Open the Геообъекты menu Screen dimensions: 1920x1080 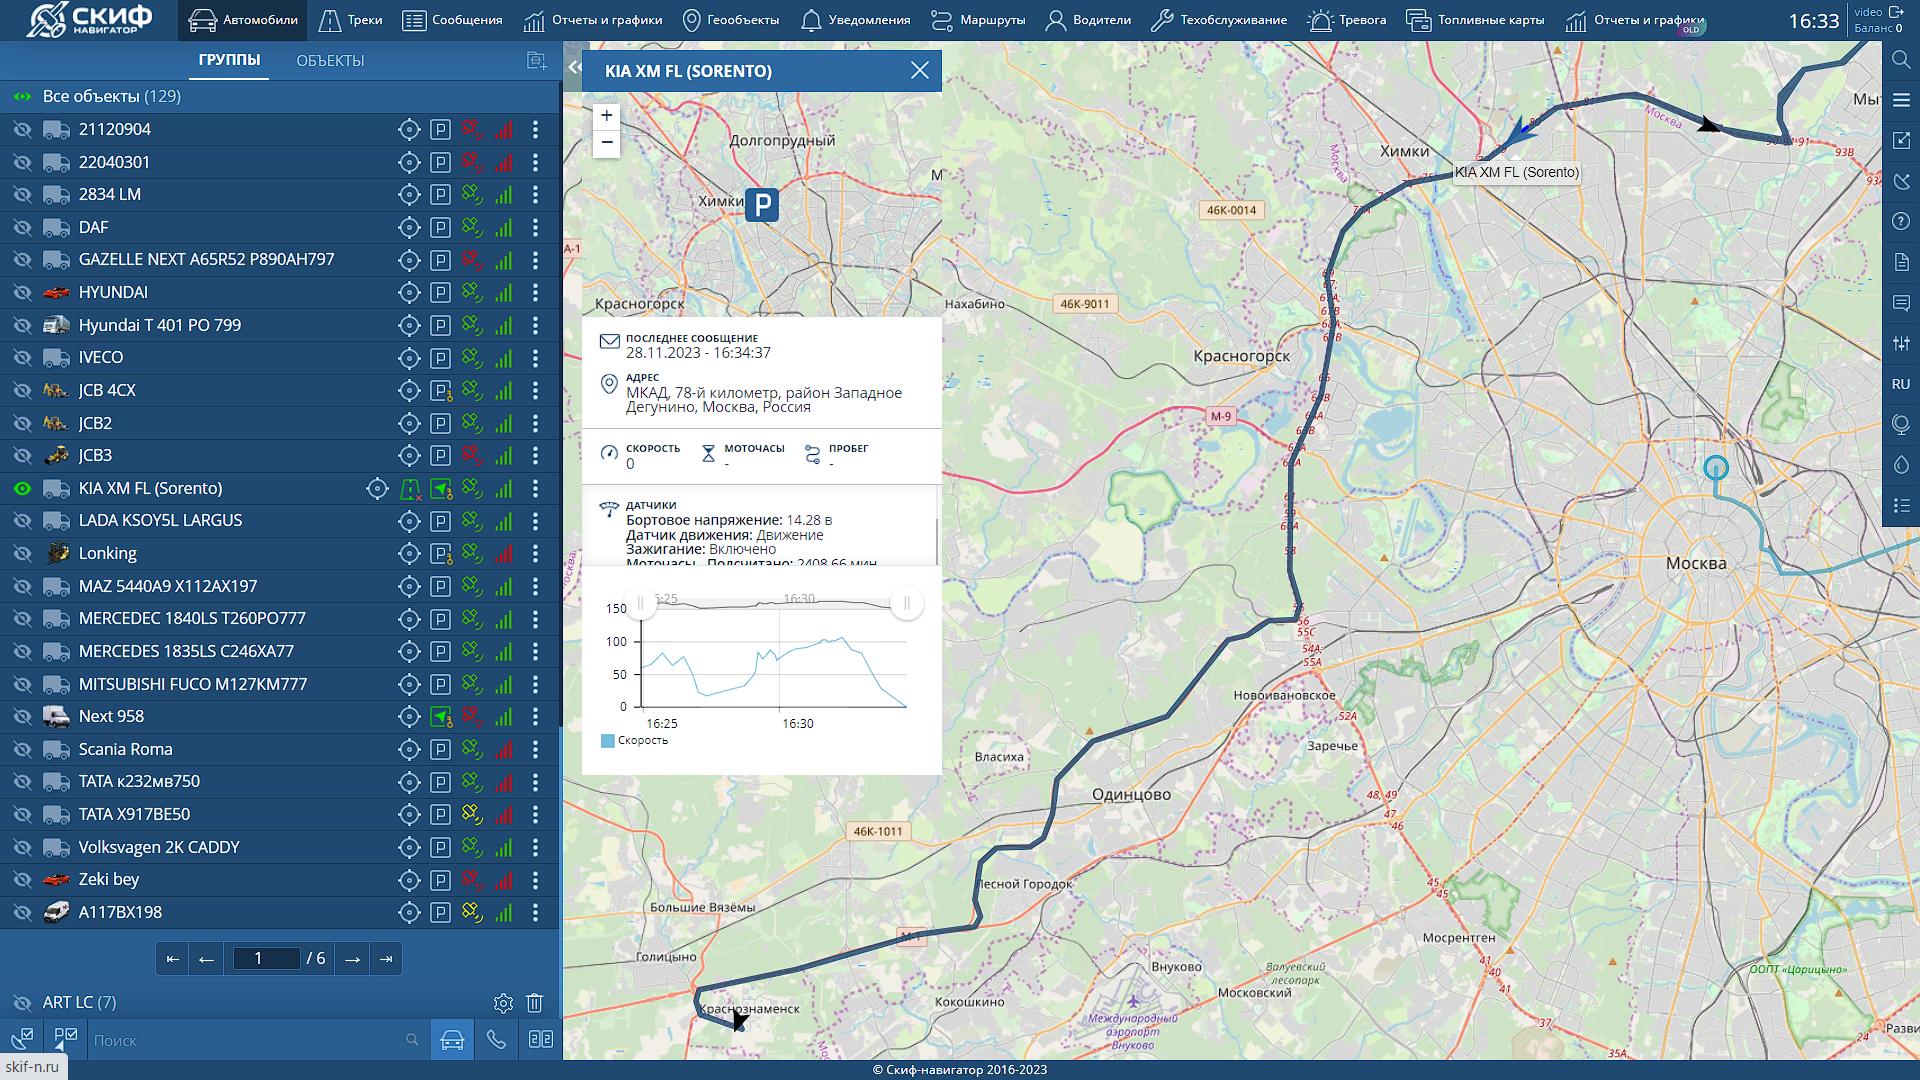730,20
